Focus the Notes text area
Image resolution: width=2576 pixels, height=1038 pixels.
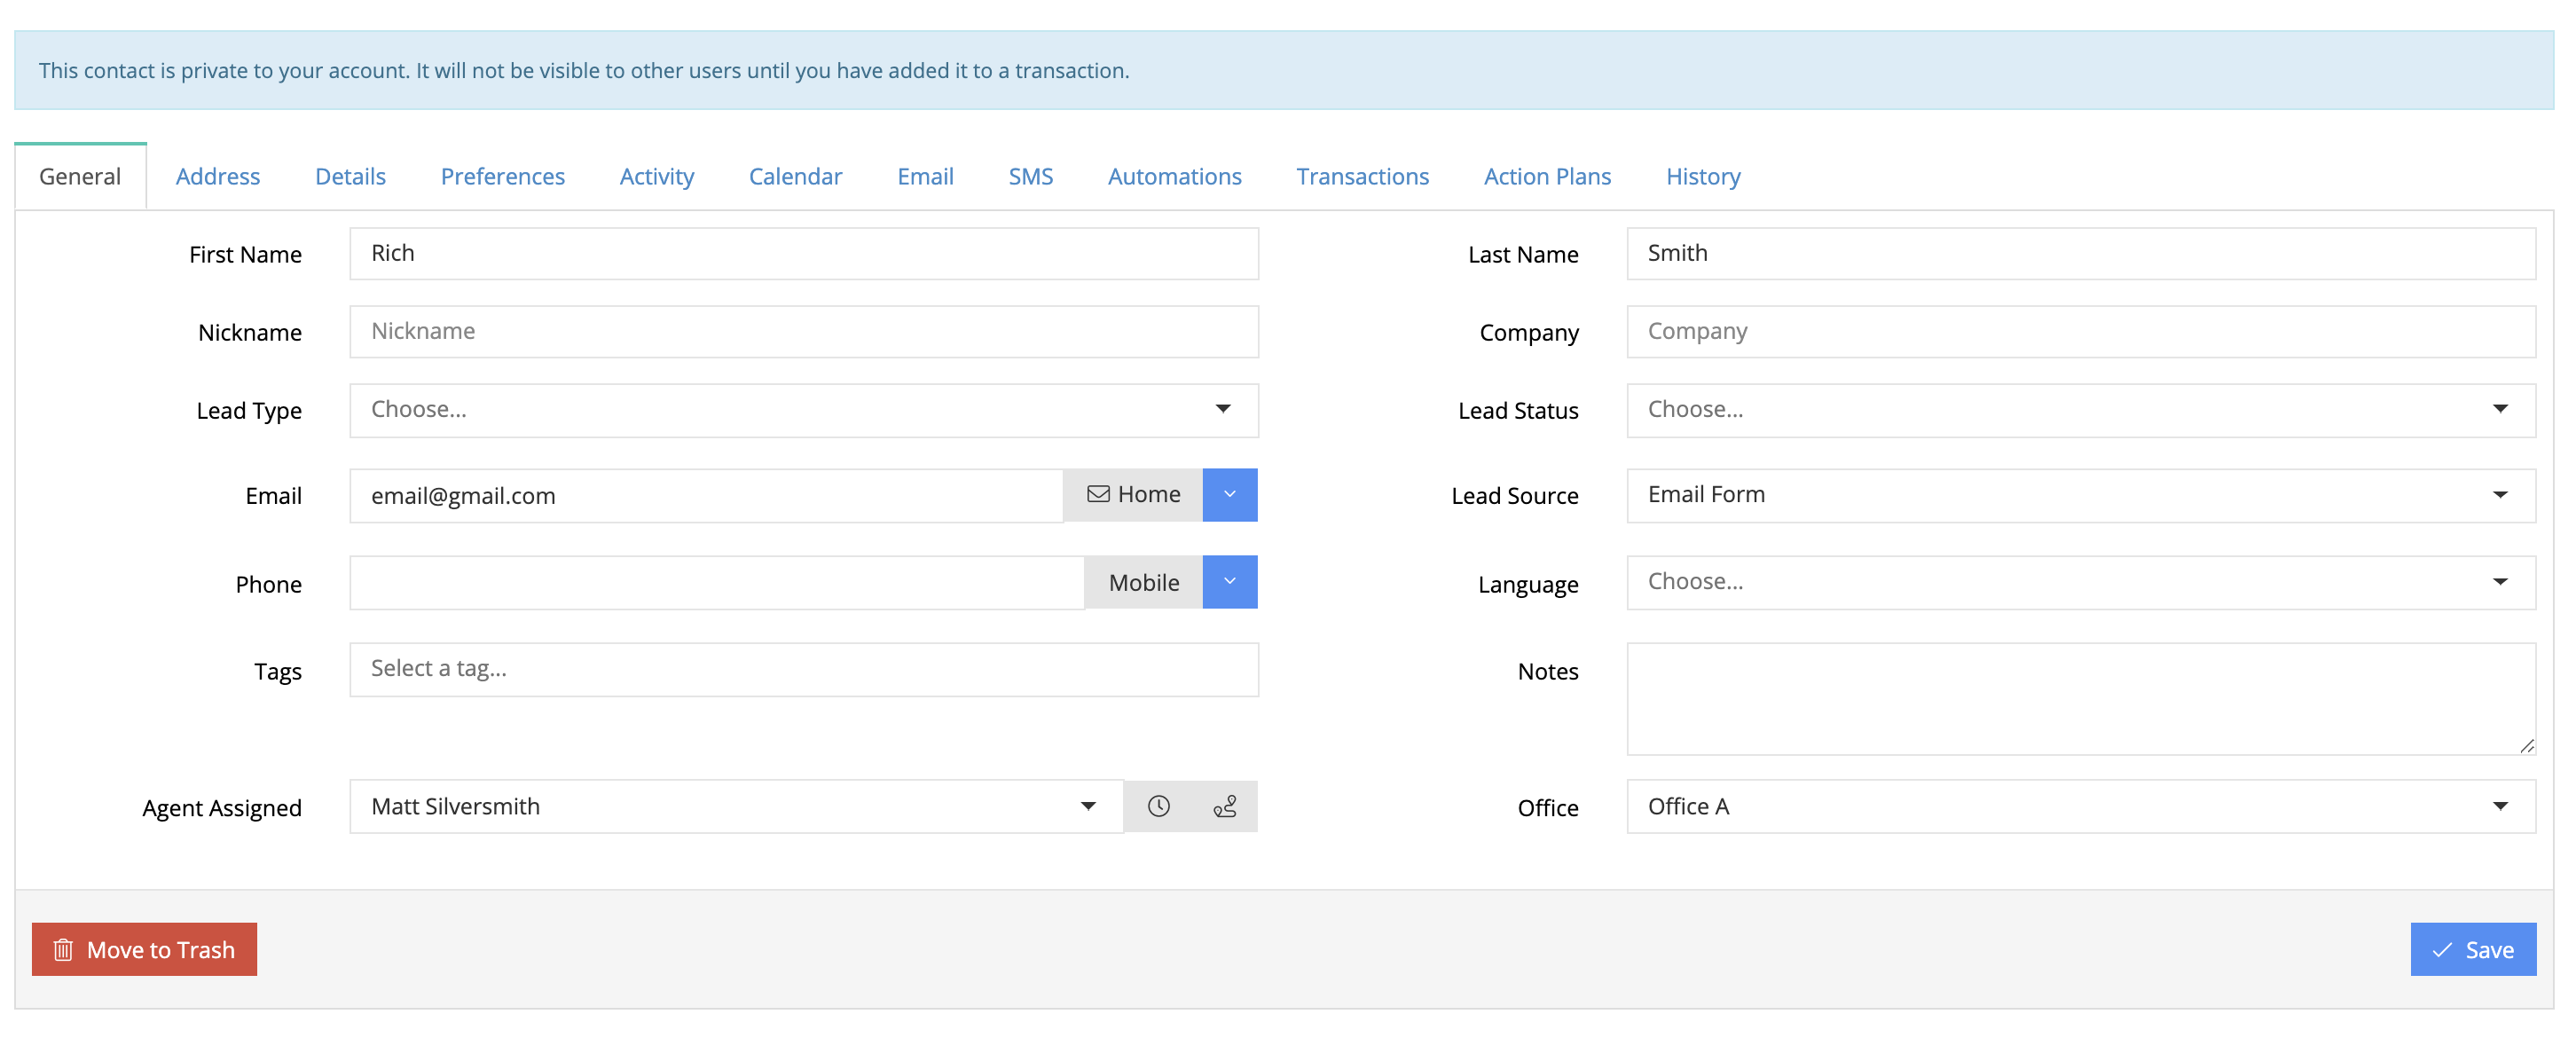pyautogui.click(x=2080, y=698)
